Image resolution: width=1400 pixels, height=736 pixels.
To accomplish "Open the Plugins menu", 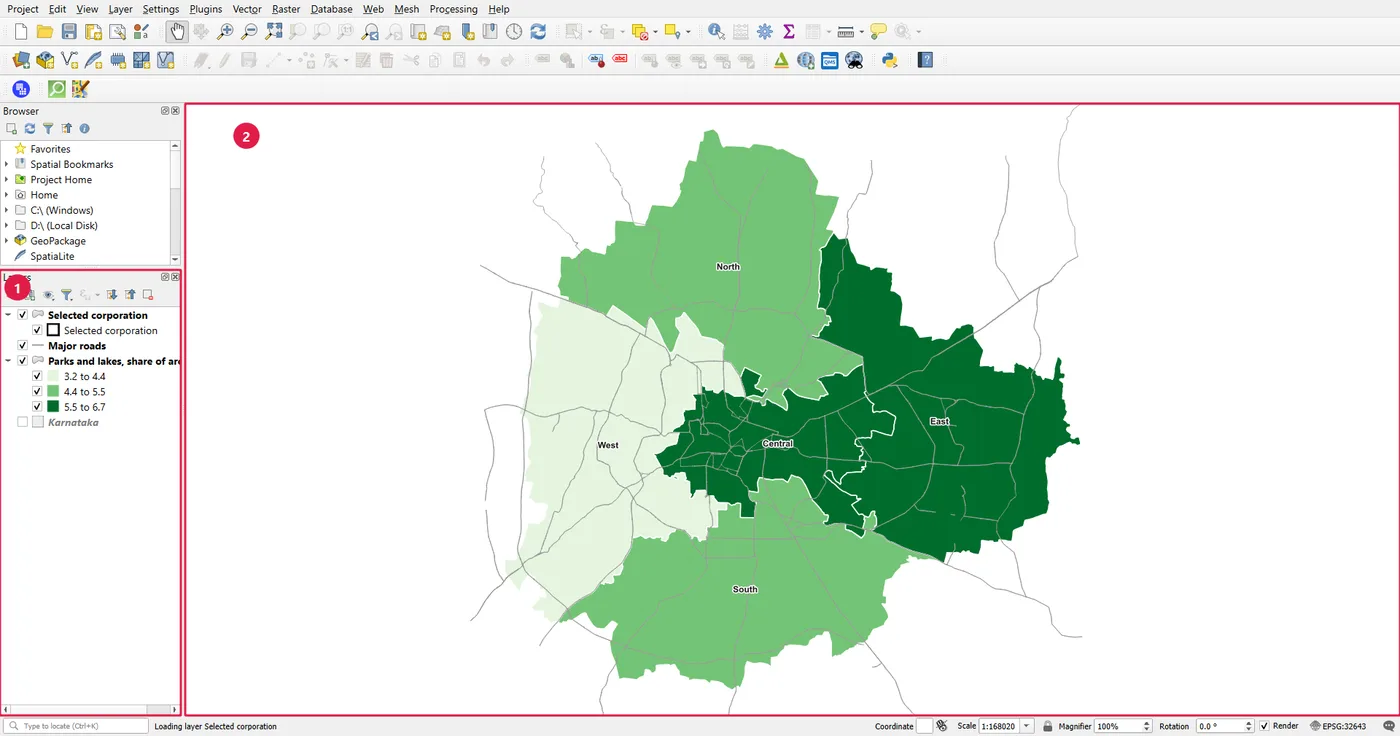I will pyautogui.click(x=206, y=9).
